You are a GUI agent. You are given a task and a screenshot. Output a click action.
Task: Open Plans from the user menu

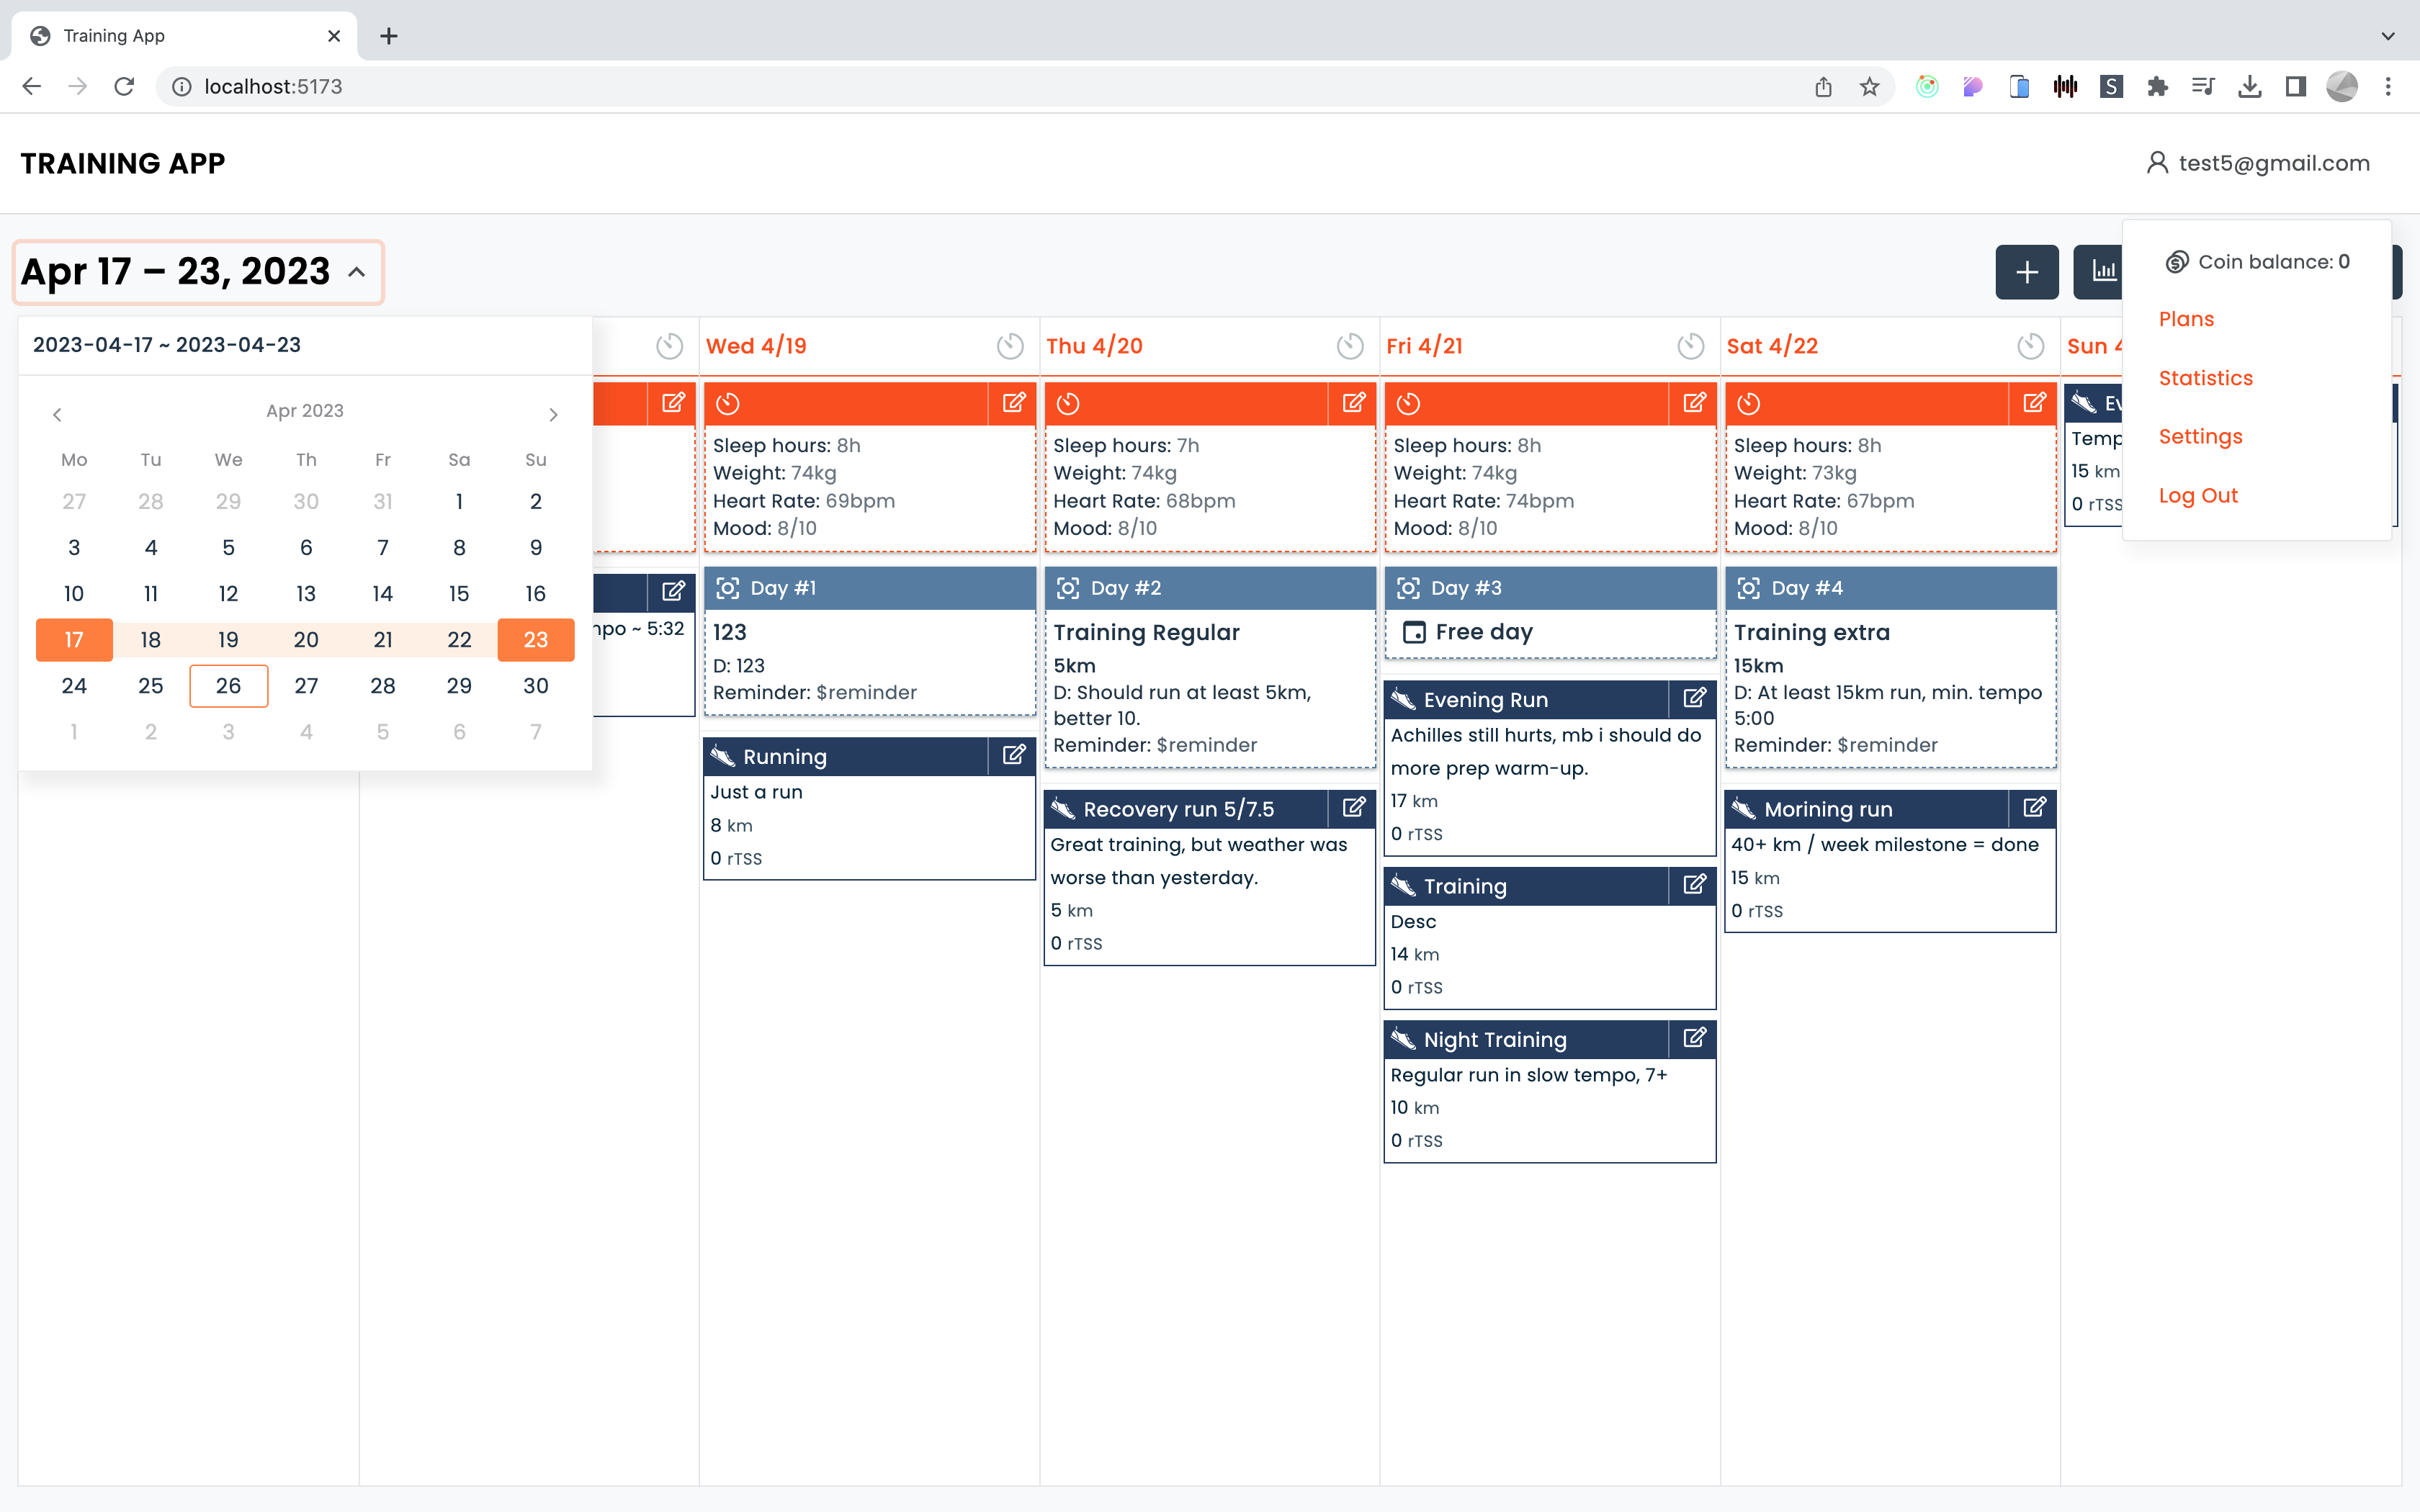point(2186,319)
